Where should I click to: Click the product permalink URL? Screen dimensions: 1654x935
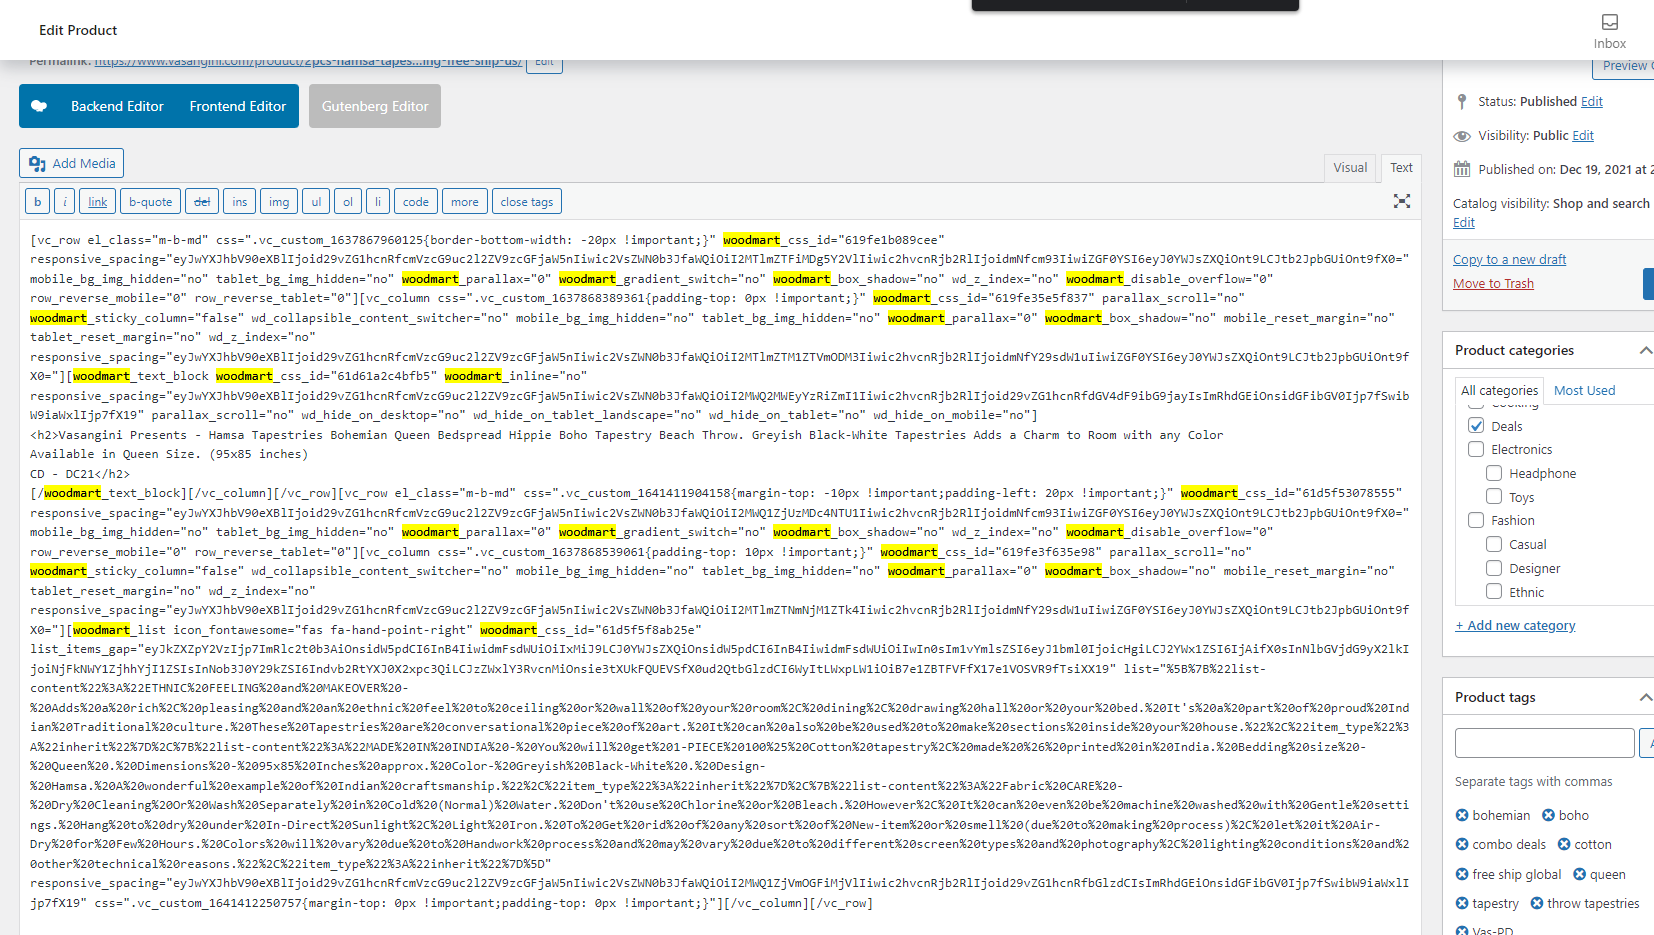(308, 62)
